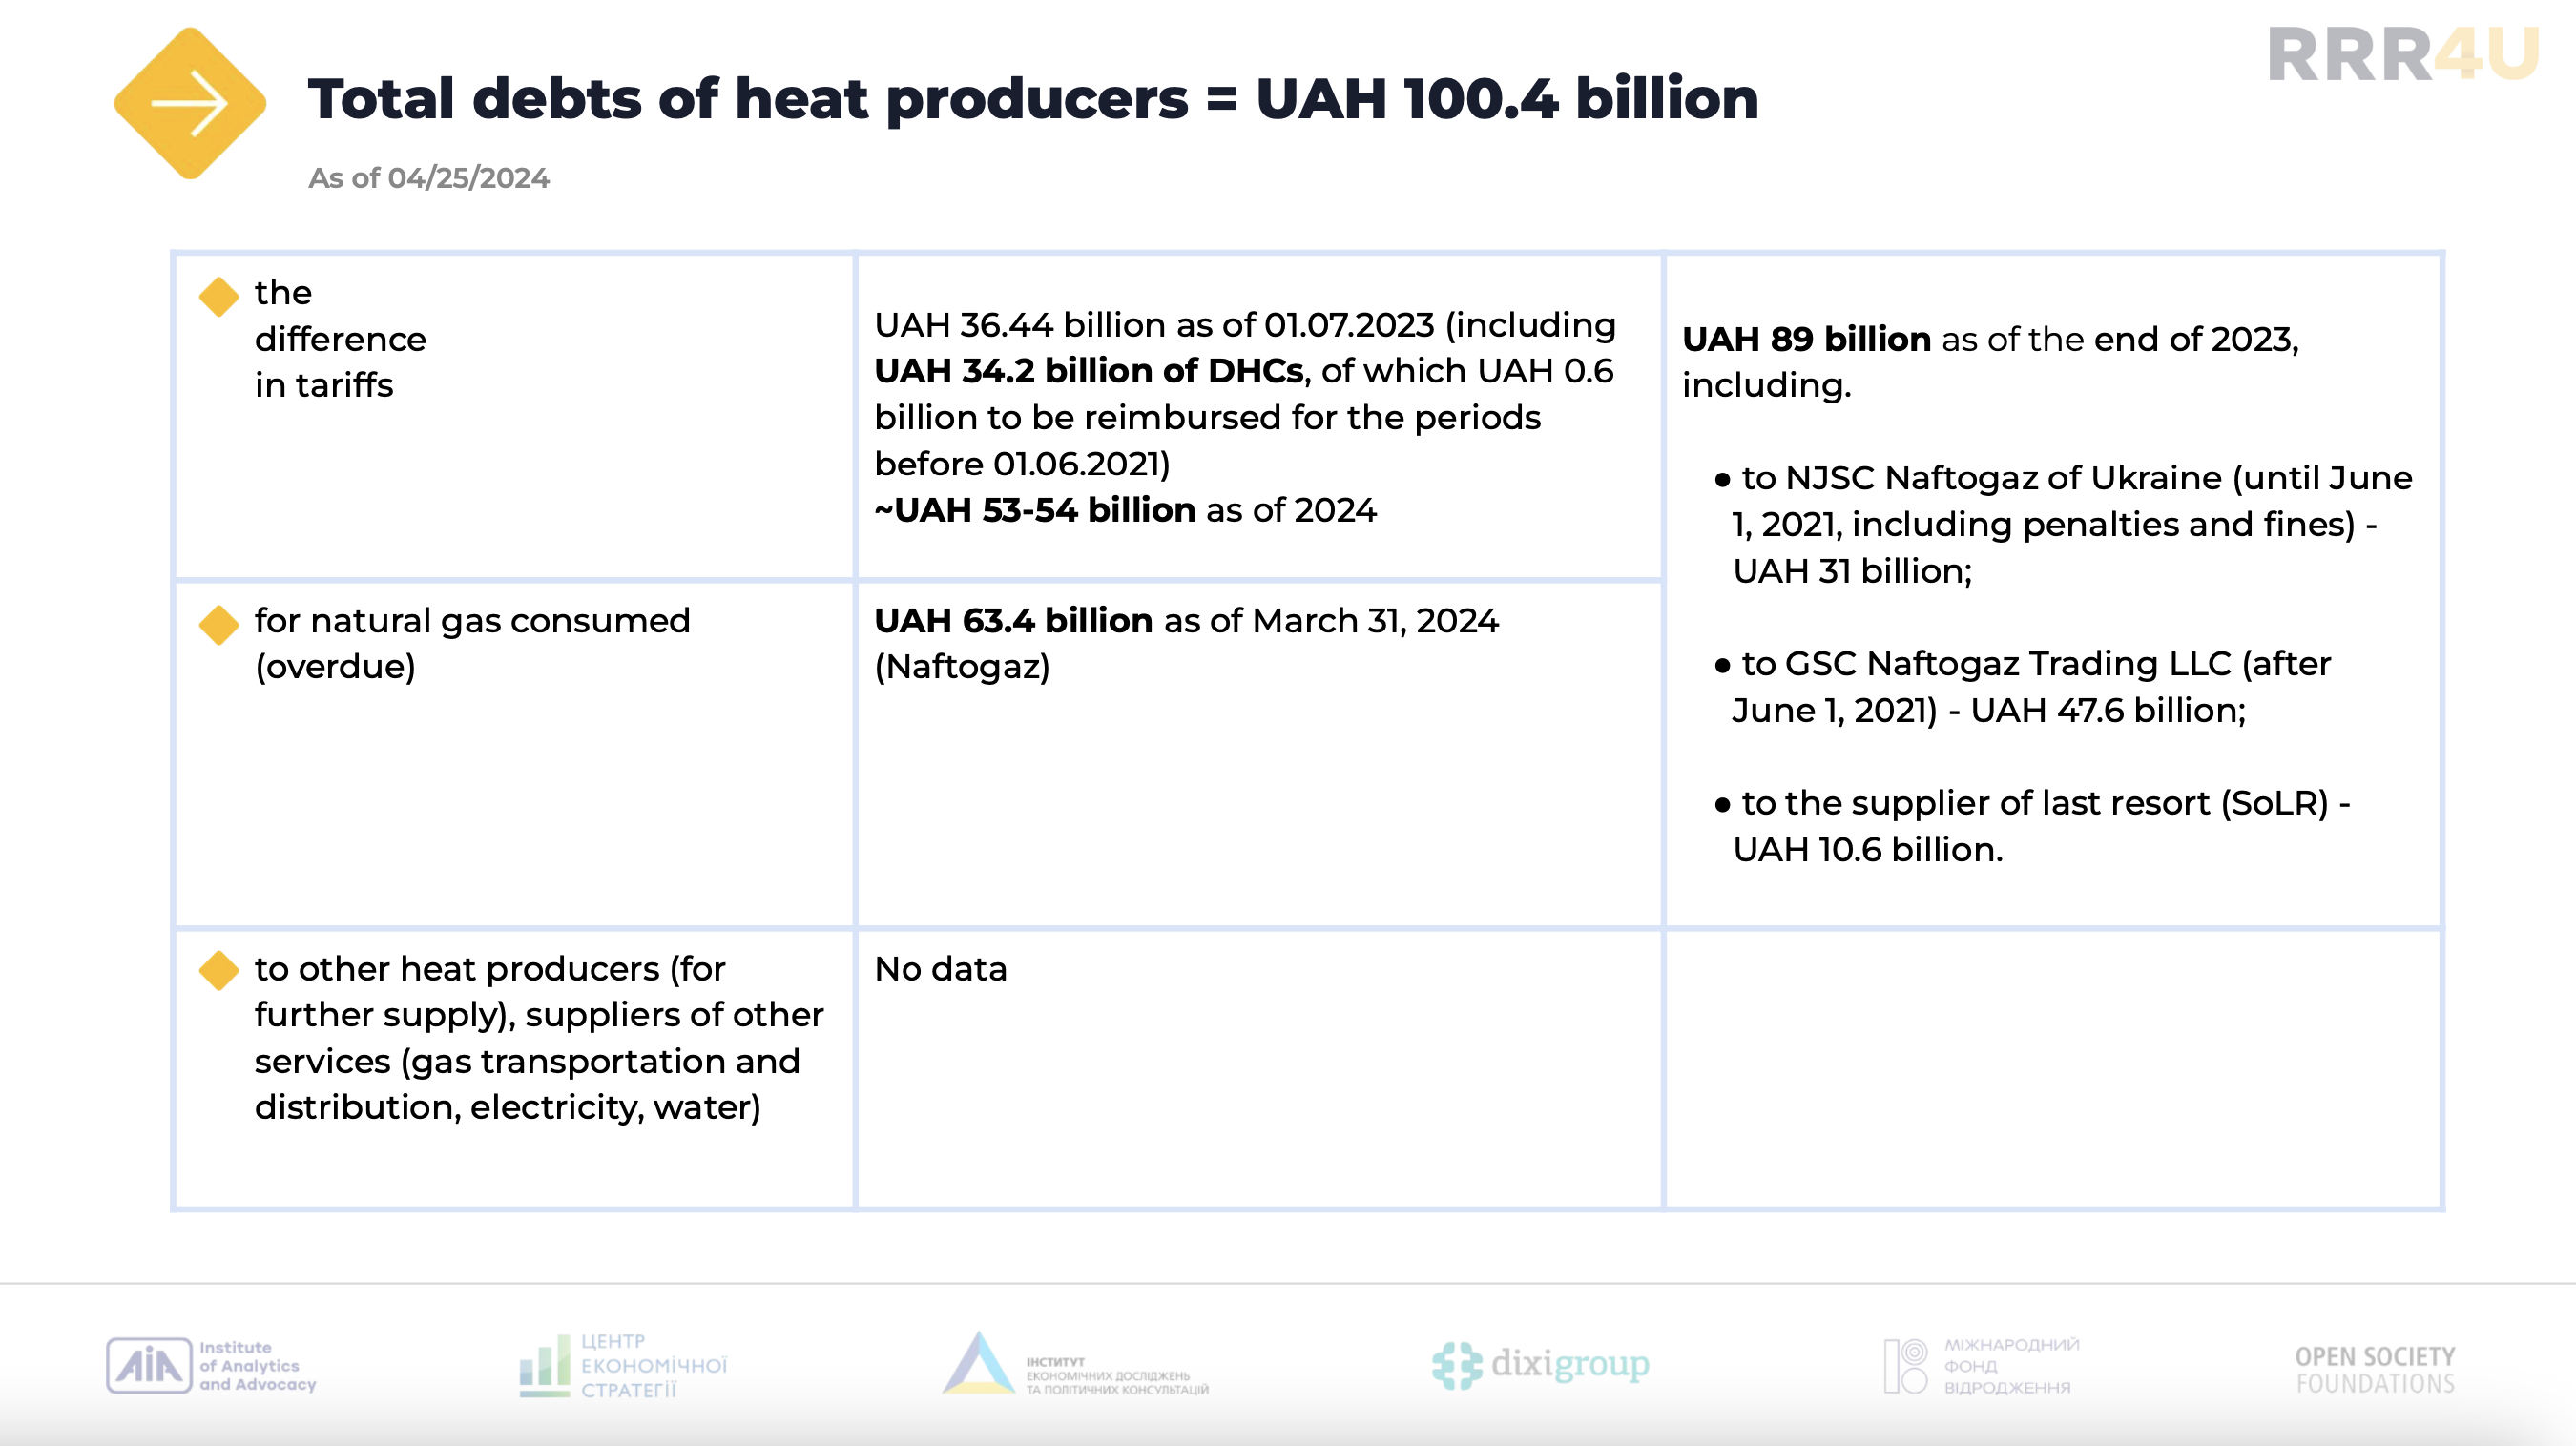Click the Open Society Foundations logo

coord(2374,1369)
